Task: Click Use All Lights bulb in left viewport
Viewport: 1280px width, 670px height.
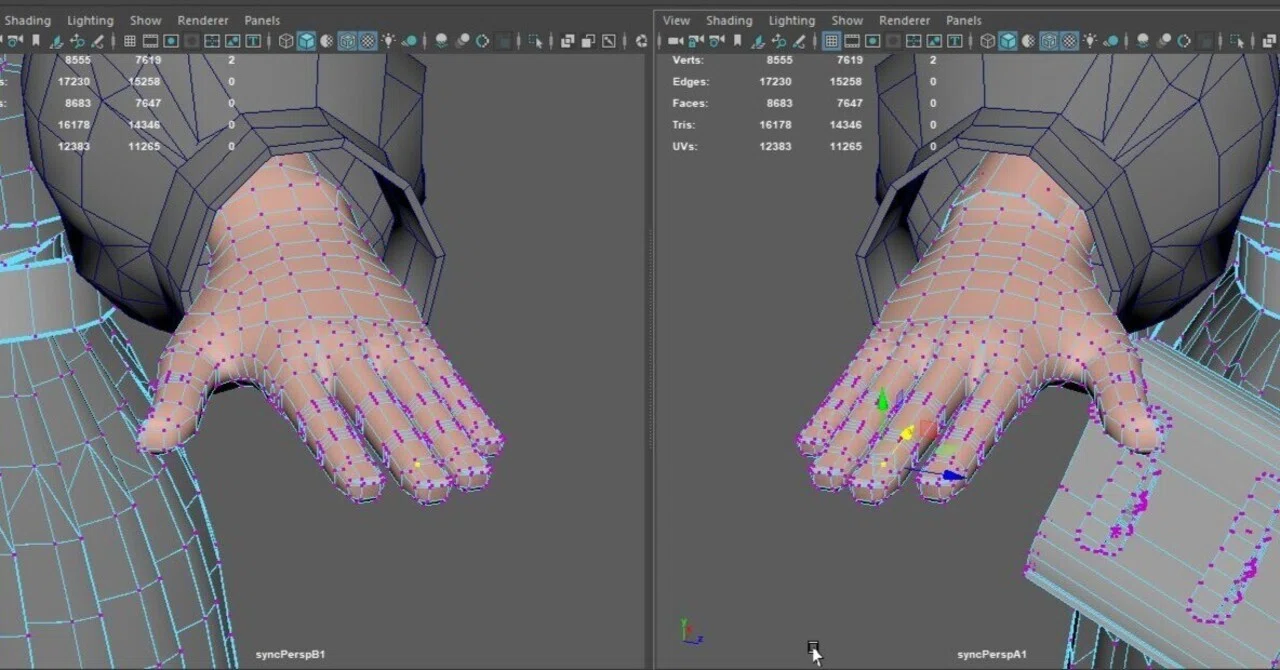Action: tap(389, 41)
